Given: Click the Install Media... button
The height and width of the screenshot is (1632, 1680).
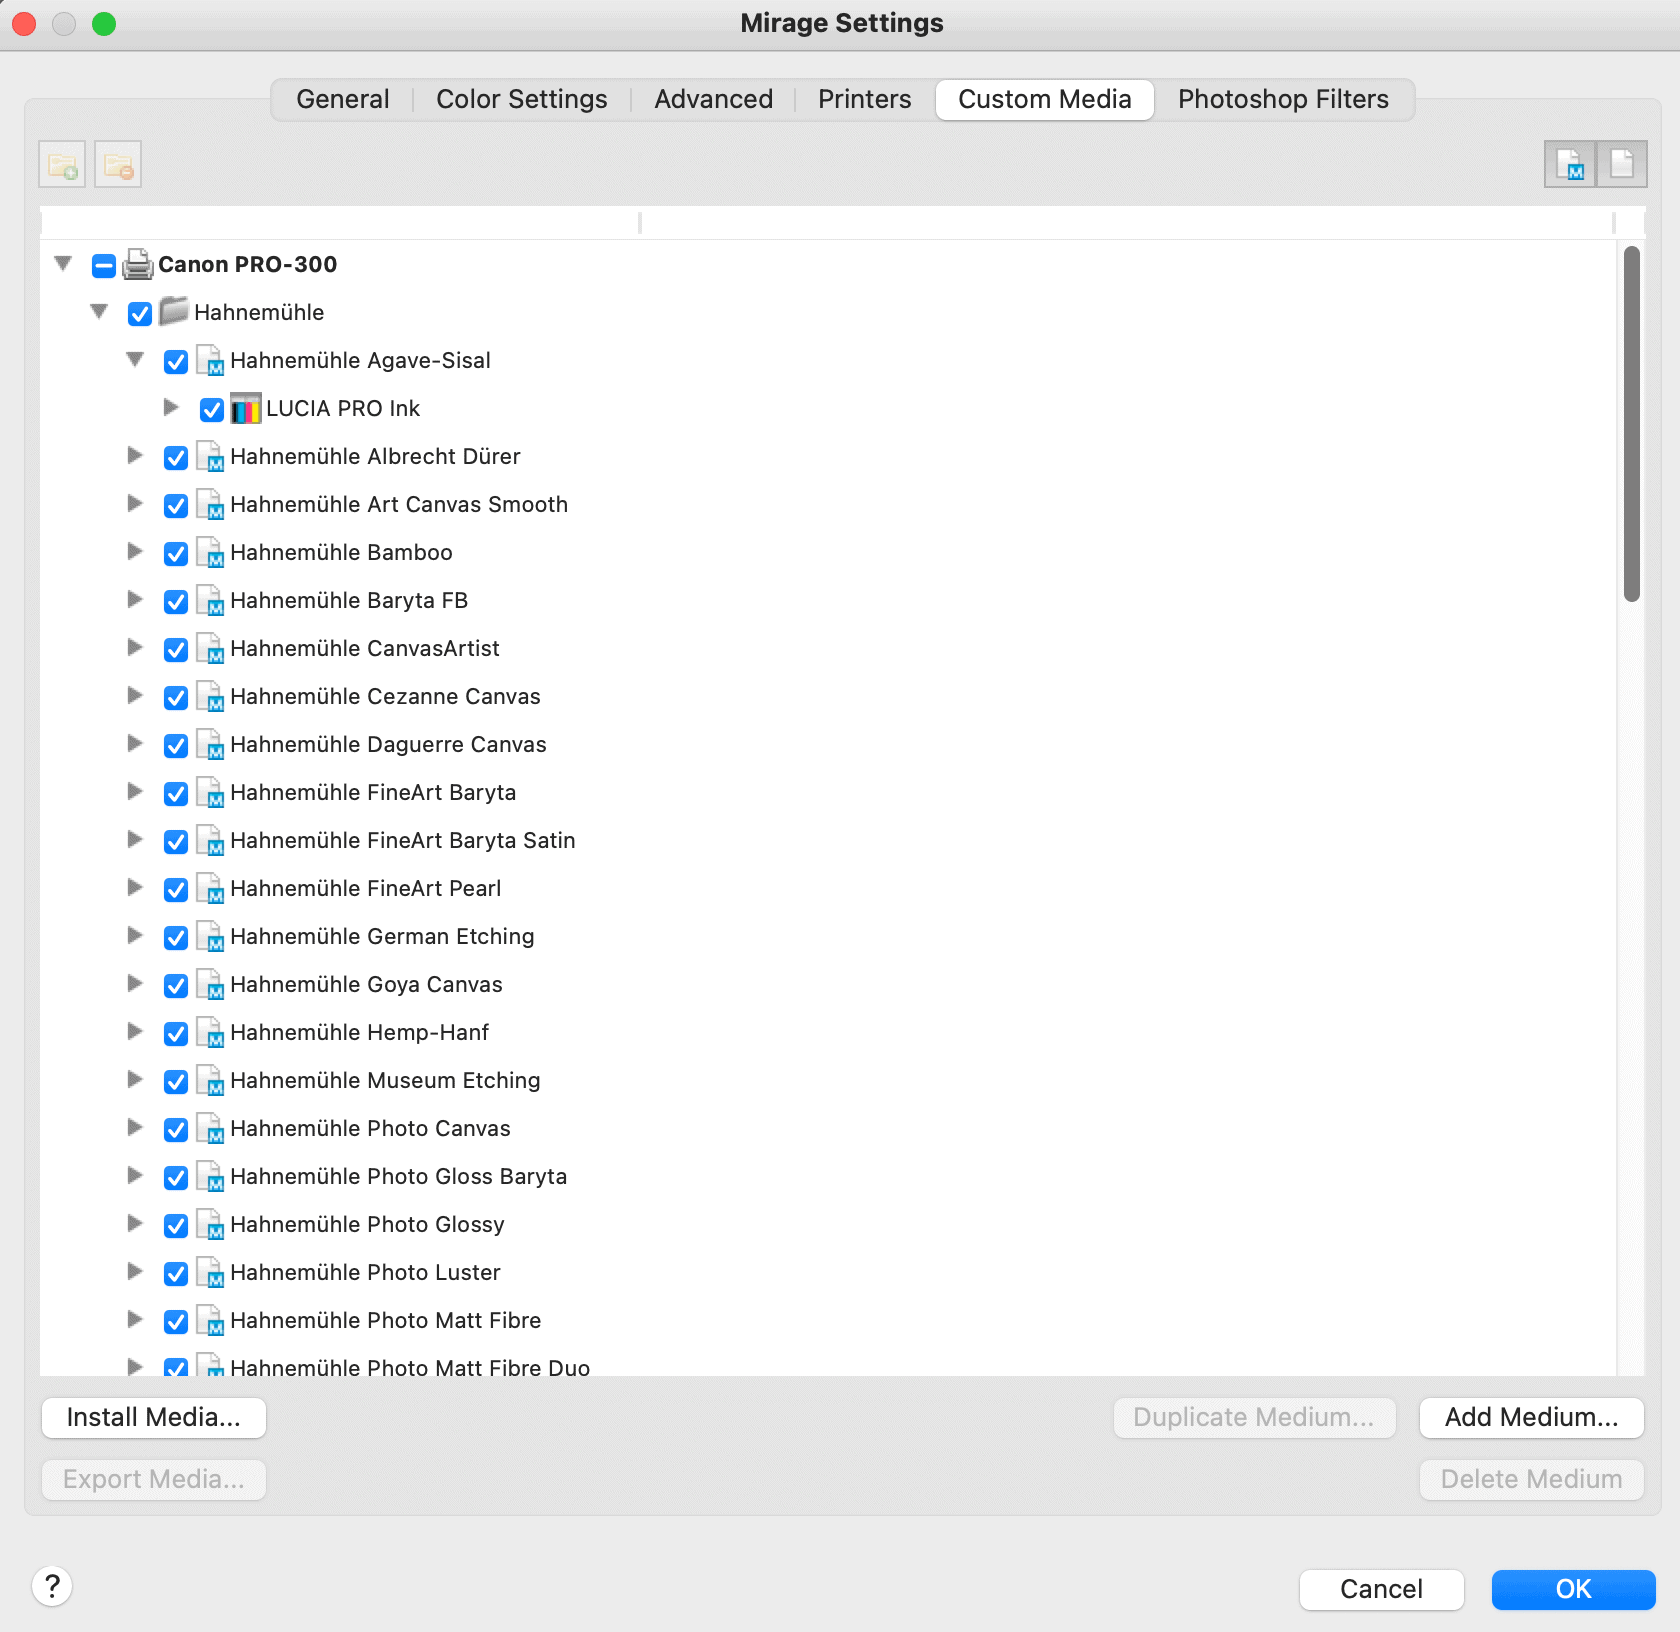Looking at the screenshot, I should pyautogui.click(x=154, y=1417).
